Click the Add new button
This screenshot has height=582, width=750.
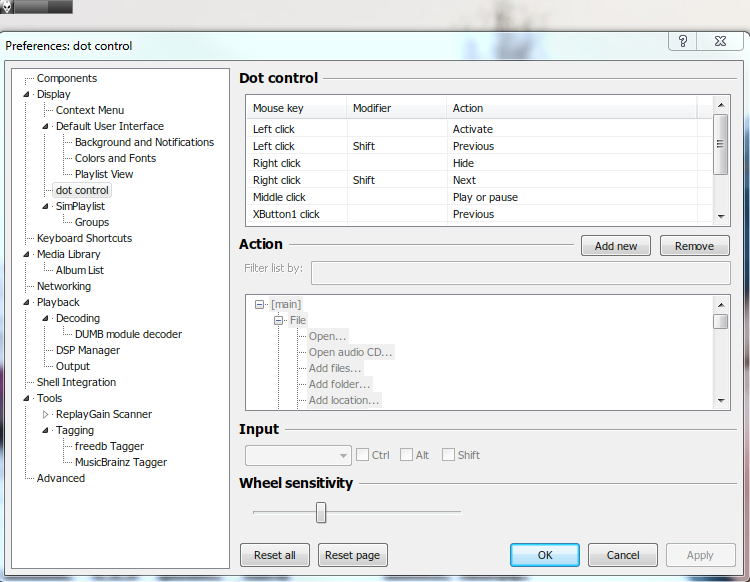(616, 246)
